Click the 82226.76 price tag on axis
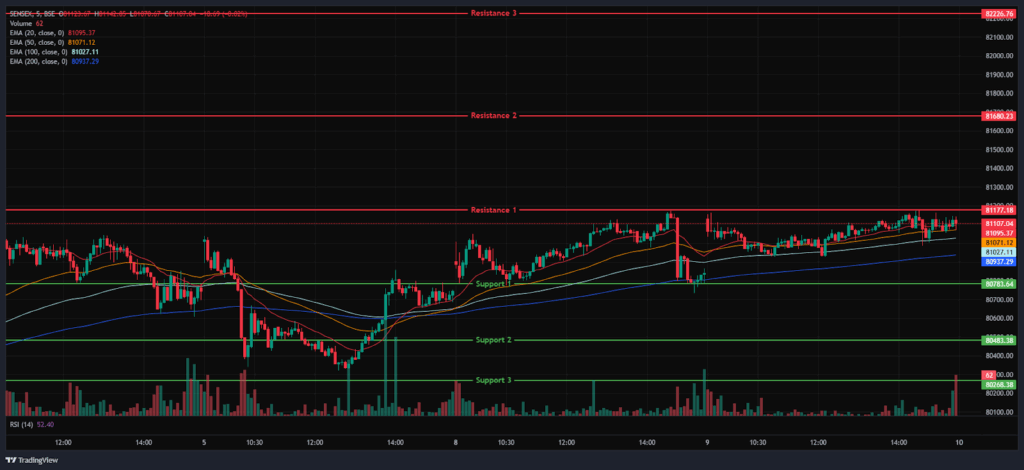The height and width of the screenshot is (470, 1024). coord(999,13)
